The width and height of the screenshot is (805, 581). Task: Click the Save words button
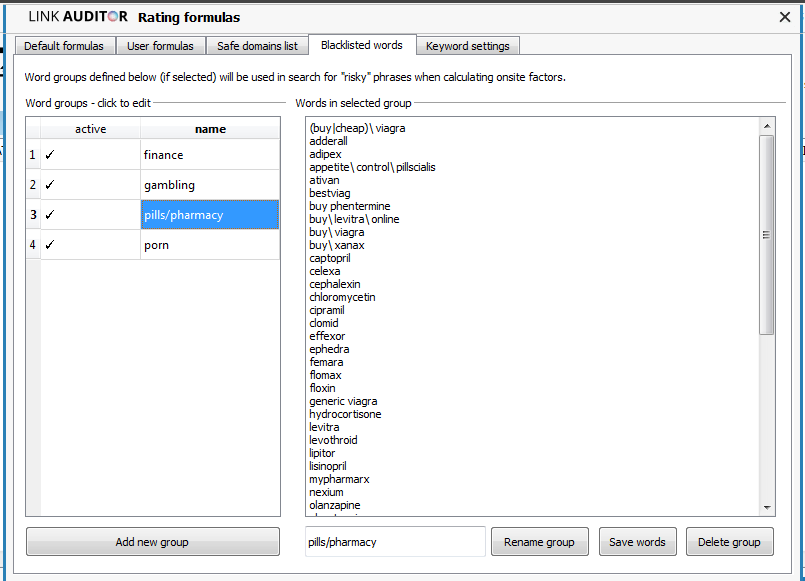point(637,542)
